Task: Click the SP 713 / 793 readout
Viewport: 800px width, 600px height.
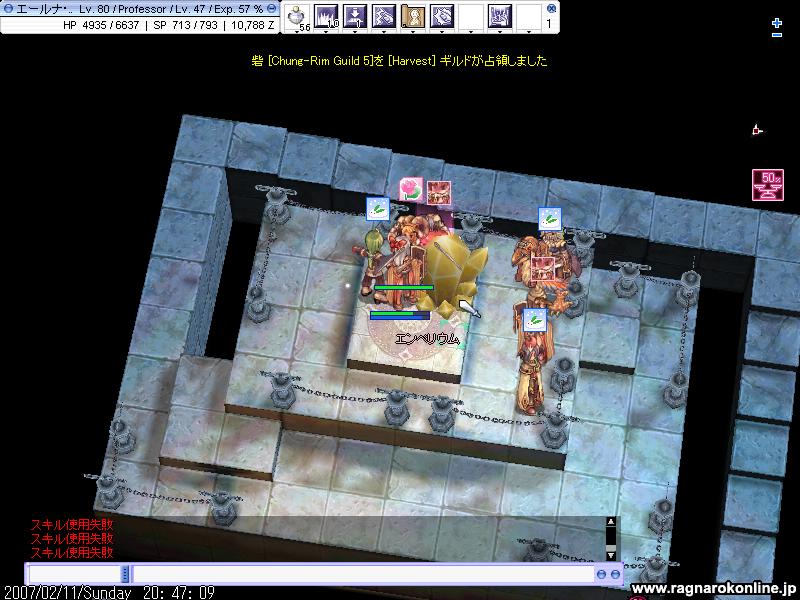Action: tap(185, 25)
